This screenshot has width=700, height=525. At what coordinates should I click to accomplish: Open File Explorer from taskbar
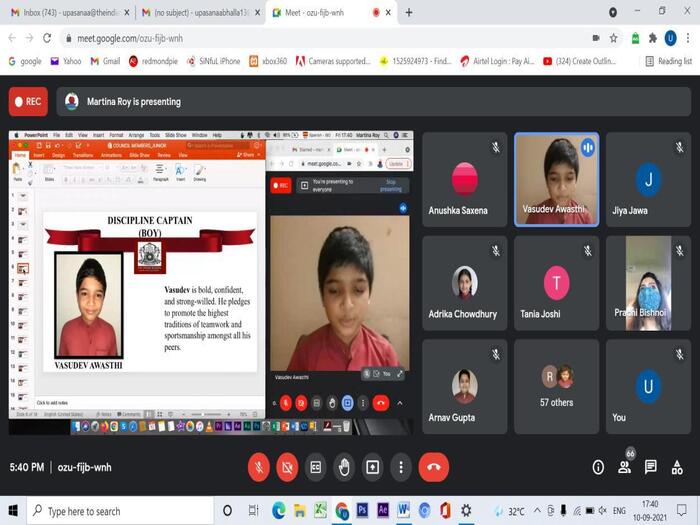click(300, 511)
